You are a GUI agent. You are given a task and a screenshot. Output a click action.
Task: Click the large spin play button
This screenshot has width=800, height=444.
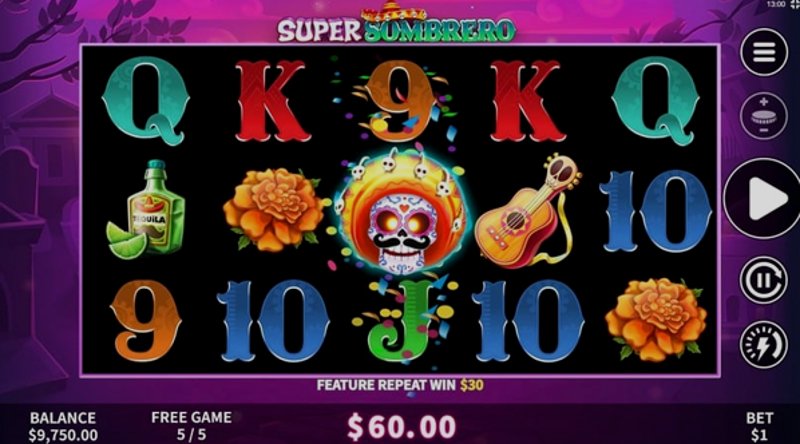(x=764, y=198)
